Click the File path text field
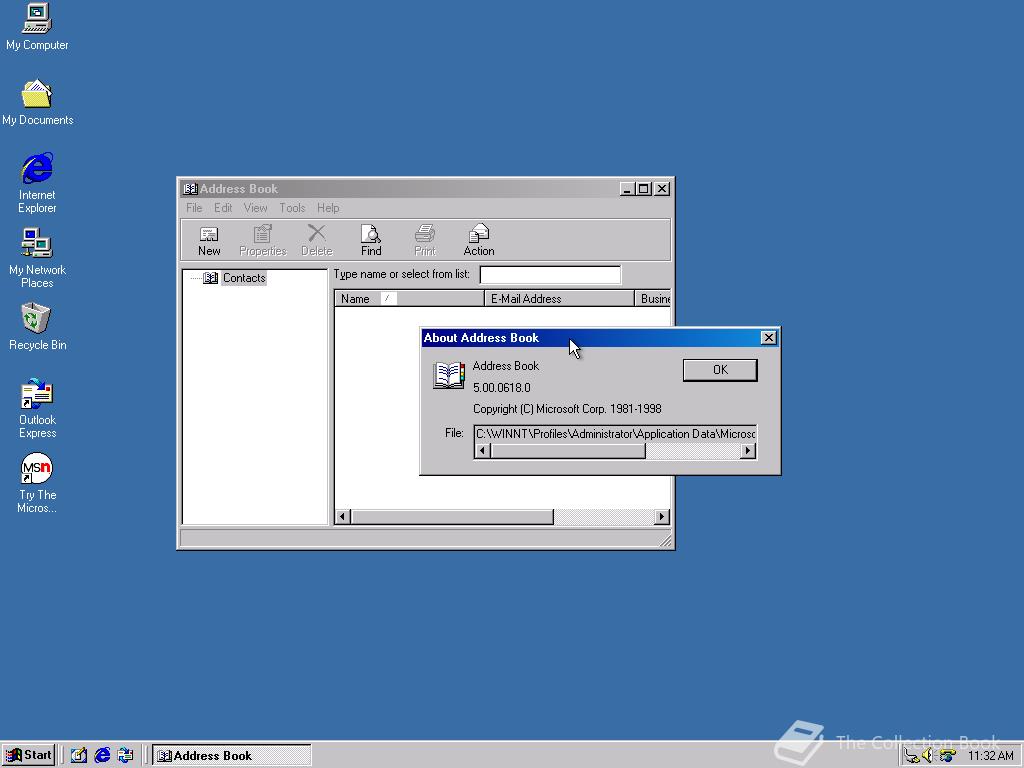1024x768 pixels. tap(615, 434)
